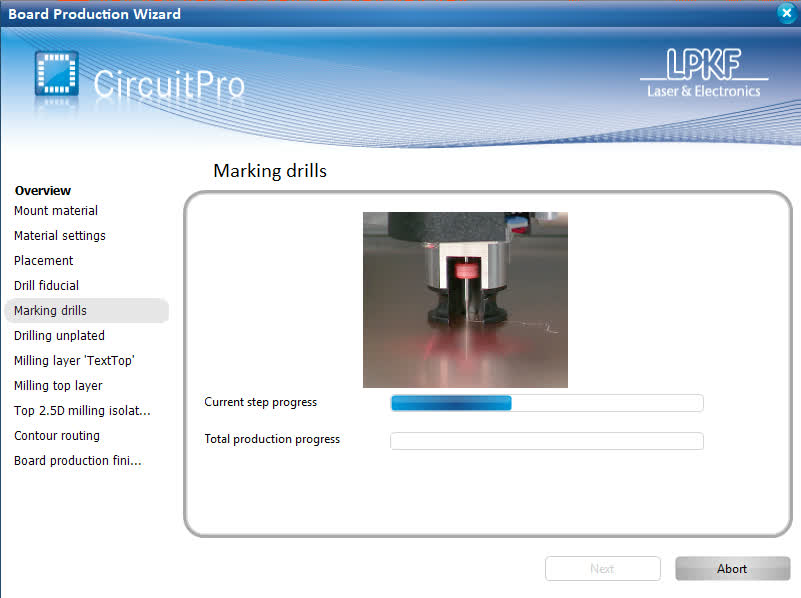Select the Overview step heading
801x598 pixels.
click(43, 190)
